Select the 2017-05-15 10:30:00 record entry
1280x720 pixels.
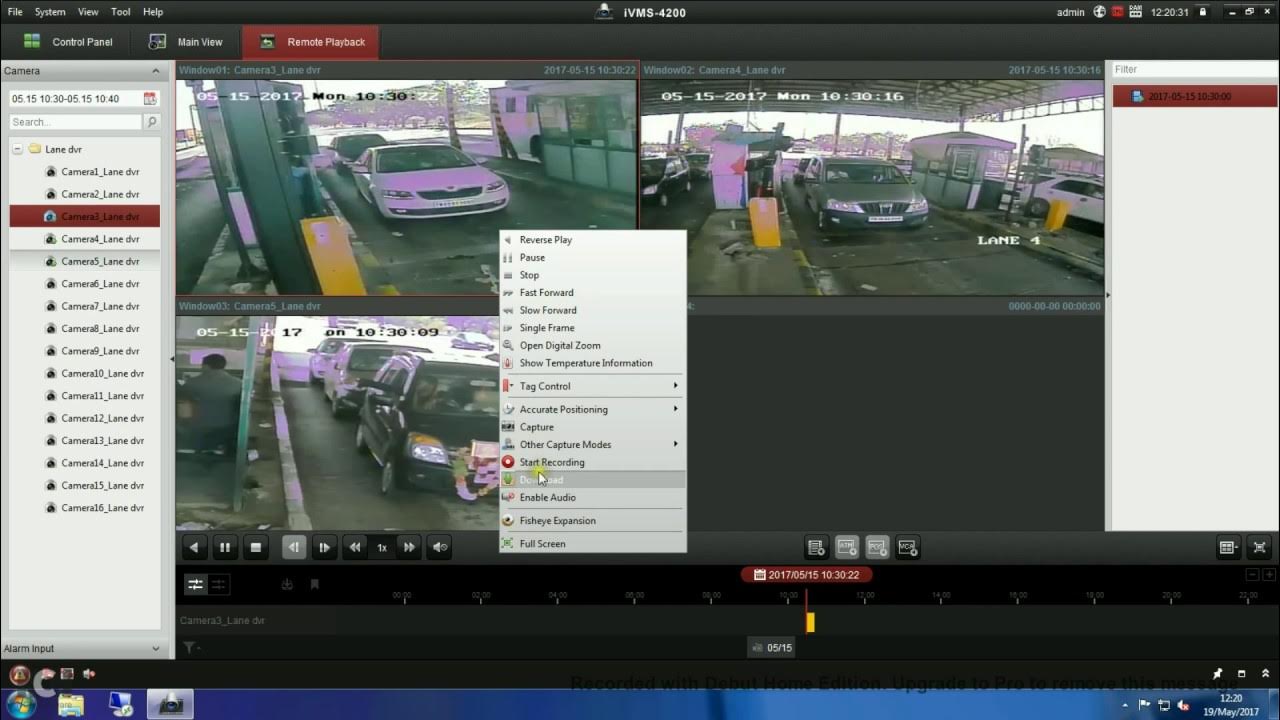1195,96
